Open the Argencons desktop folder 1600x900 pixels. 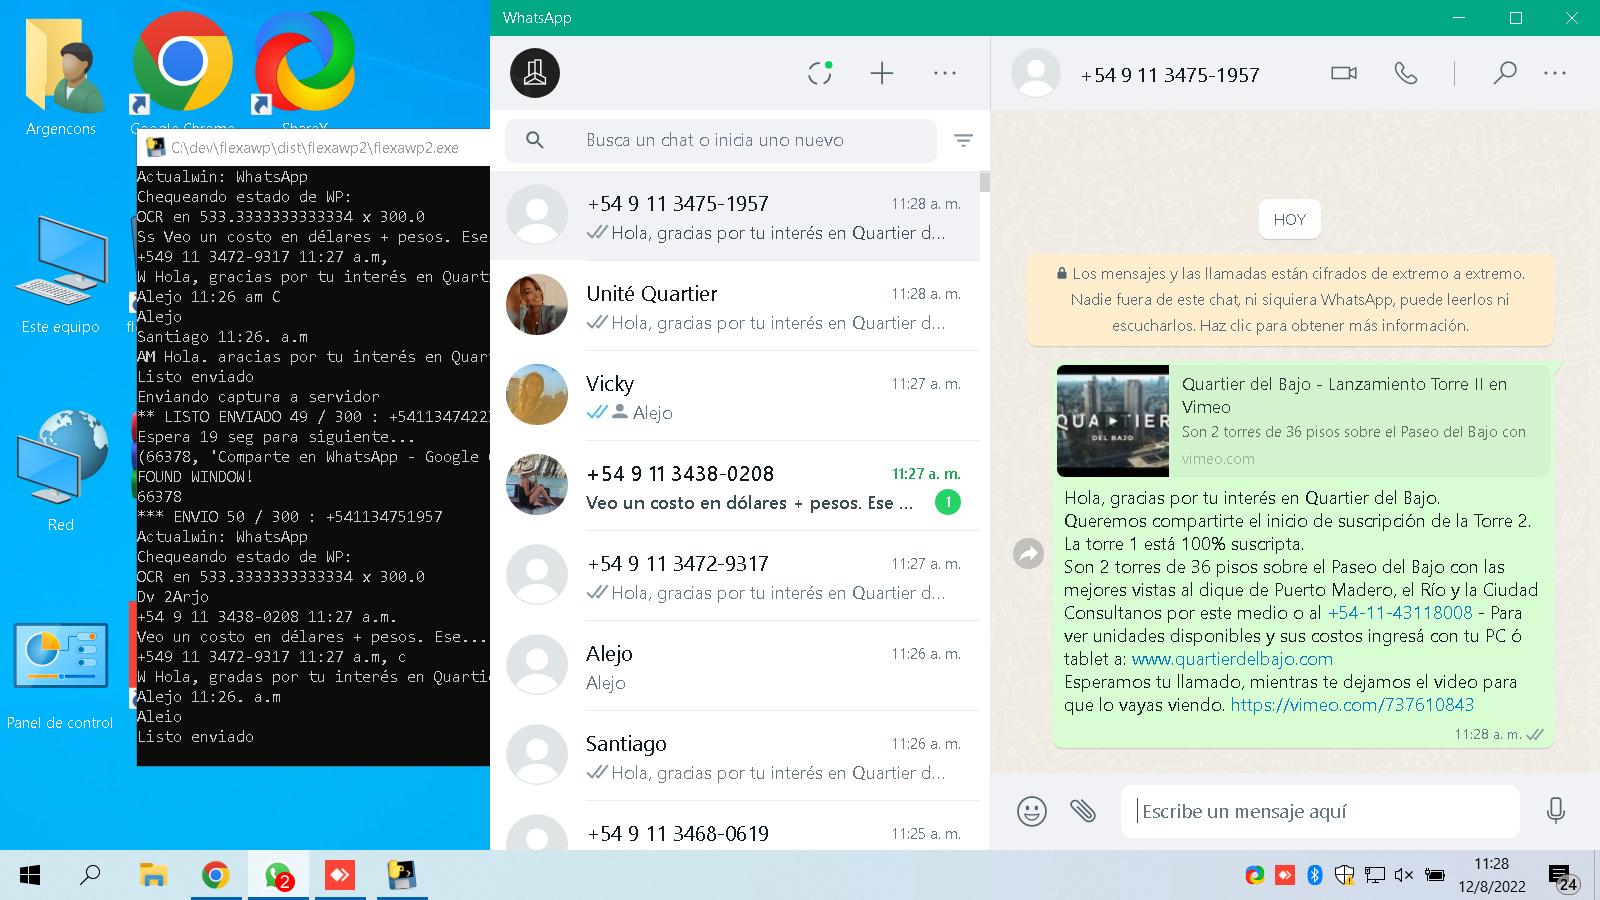tap(61, 75)
